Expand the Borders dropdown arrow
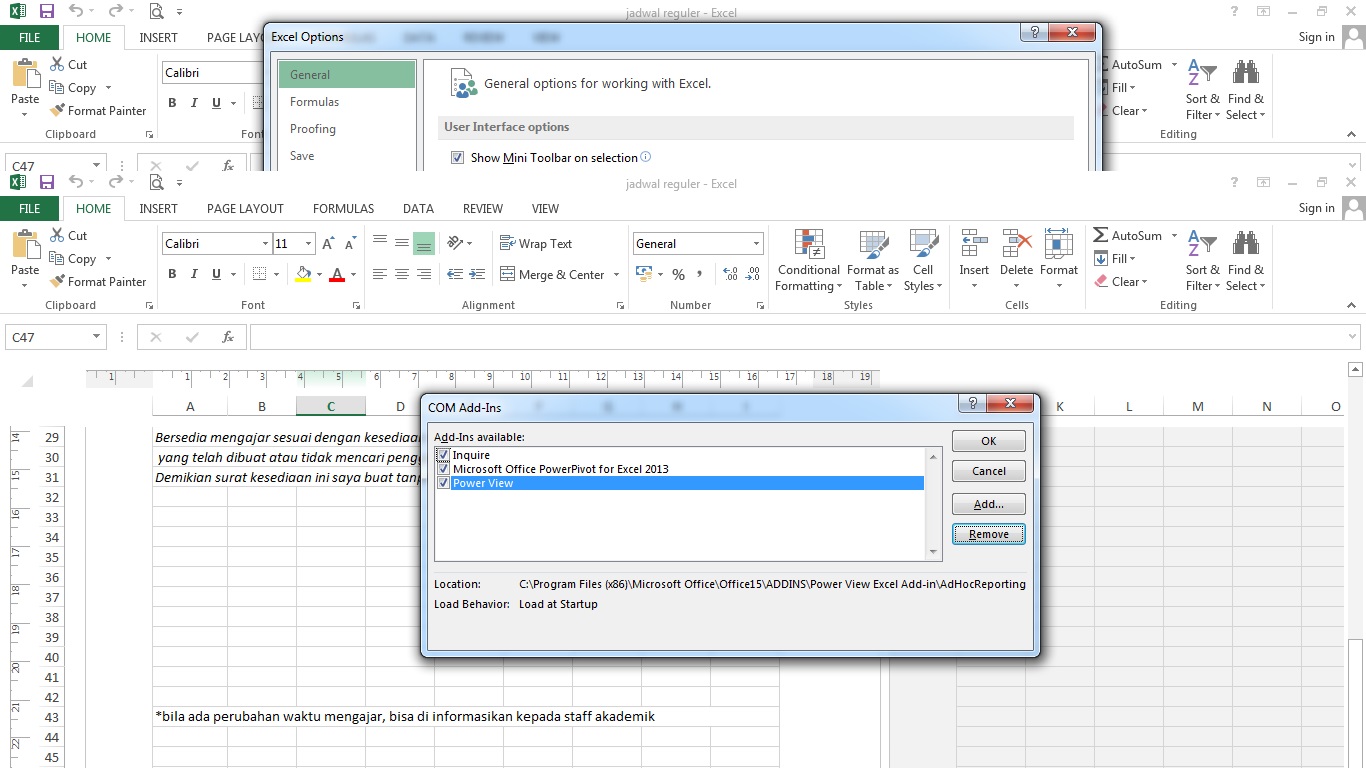 (277, 275)
